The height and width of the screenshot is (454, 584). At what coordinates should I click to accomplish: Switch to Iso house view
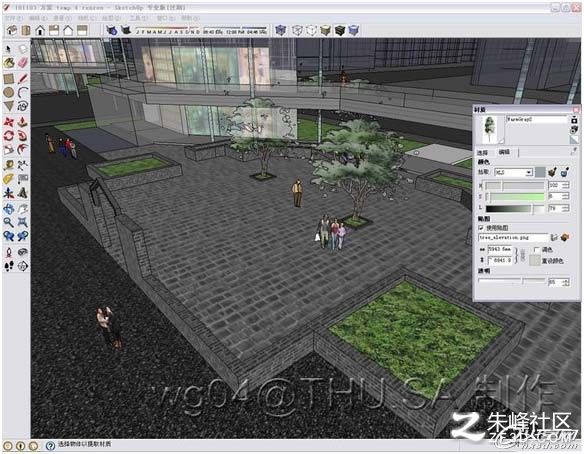[x=12, y=30]
